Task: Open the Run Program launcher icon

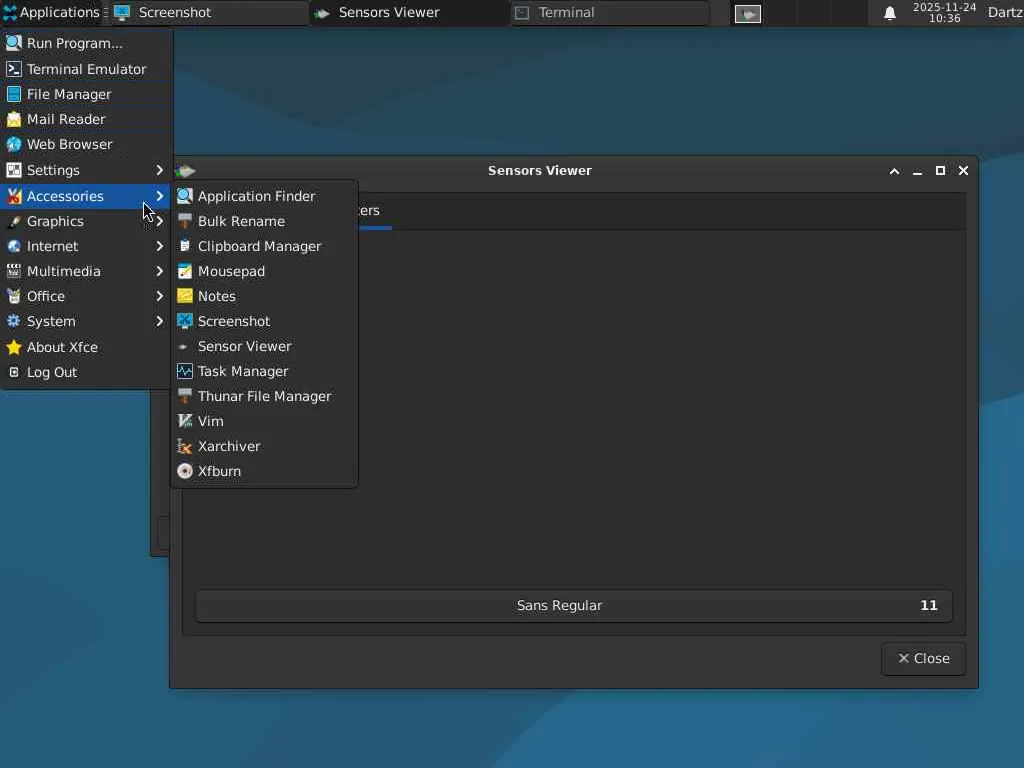Action: (x=14, y=43)
